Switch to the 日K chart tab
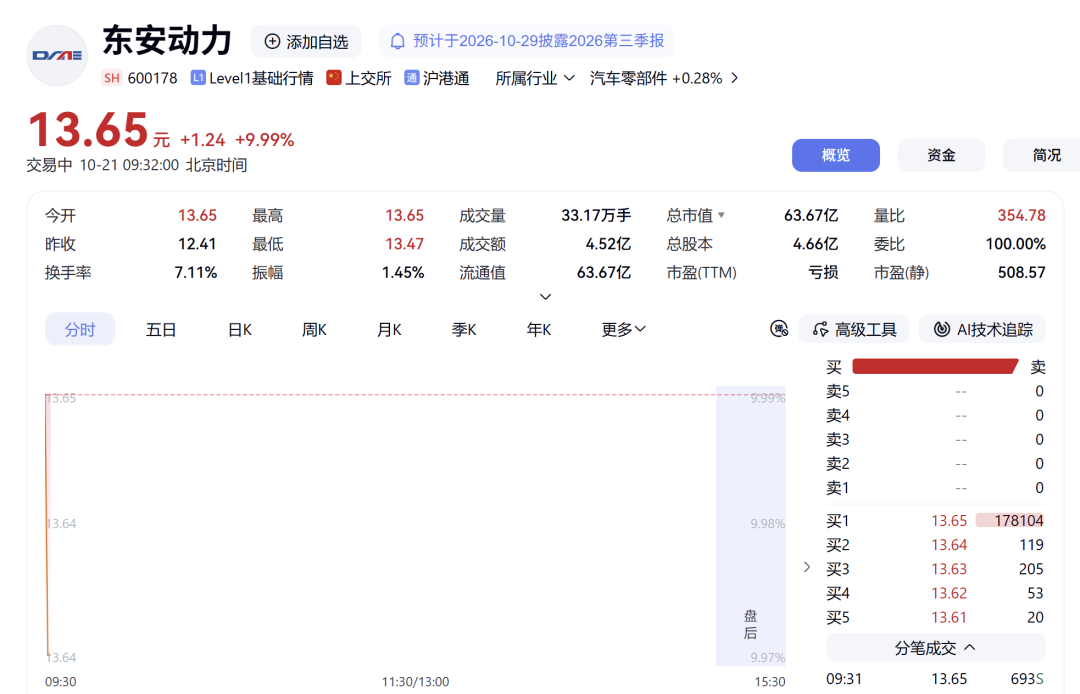Image resolution: width=1080 pixels, height=694 pixels. click(240, 330)
